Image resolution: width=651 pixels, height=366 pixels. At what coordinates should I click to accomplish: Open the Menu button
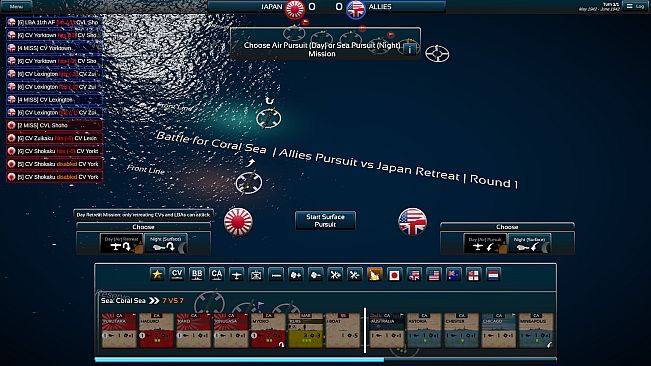(16, 6)
